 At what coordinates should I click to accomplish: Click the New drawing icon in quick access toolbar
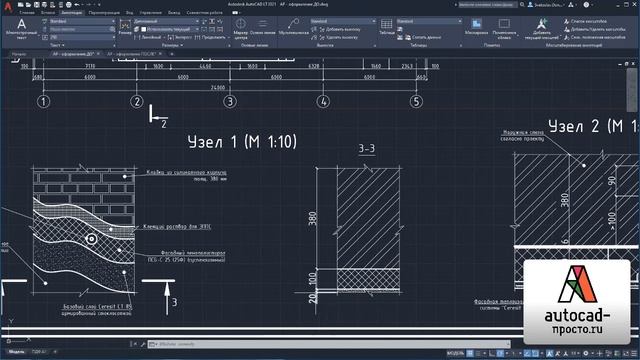coord(20,4)
